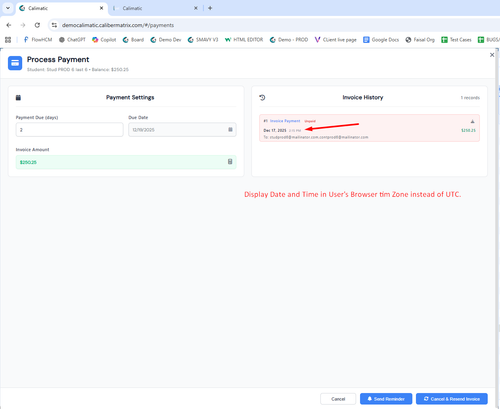
Task: Click the Process Payment card icon
Action: click(x=15, y=63)
